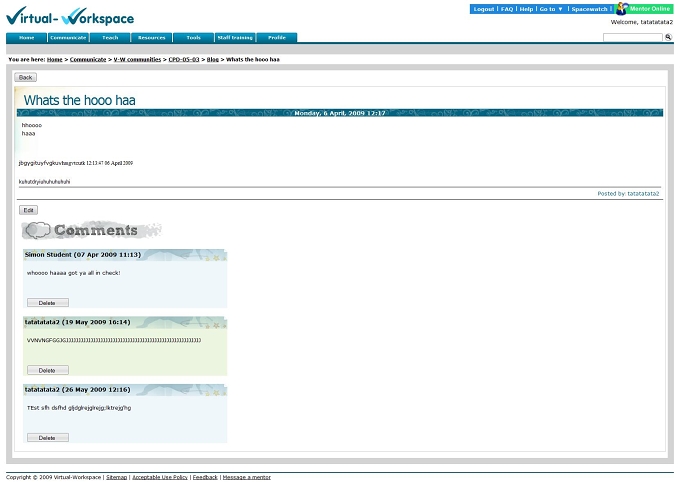Image resolution: width=680 pixels, height=482 pixels.
Task: Select the Tools tab
Action: click(x=193, y=38)
